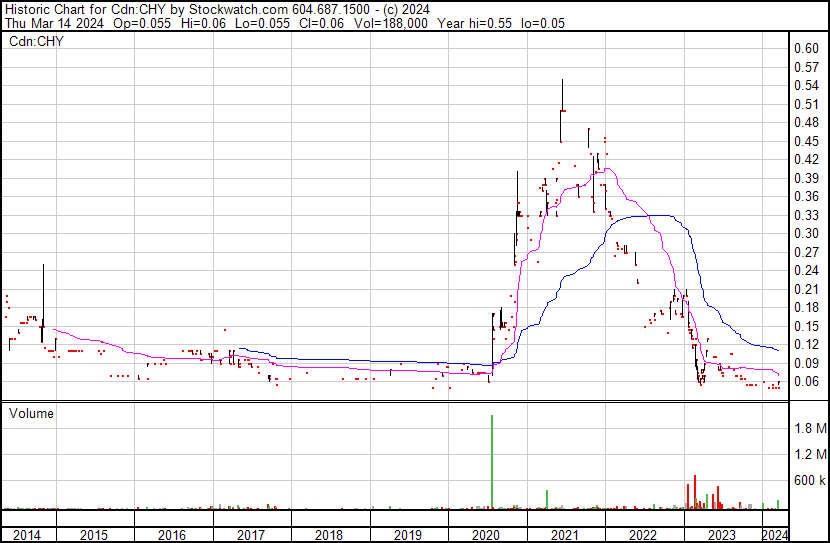Click the tallest green volume bar in 2020
Image resolution: width=830 pixels, height=543 pixels.
[x=492, y=462]
